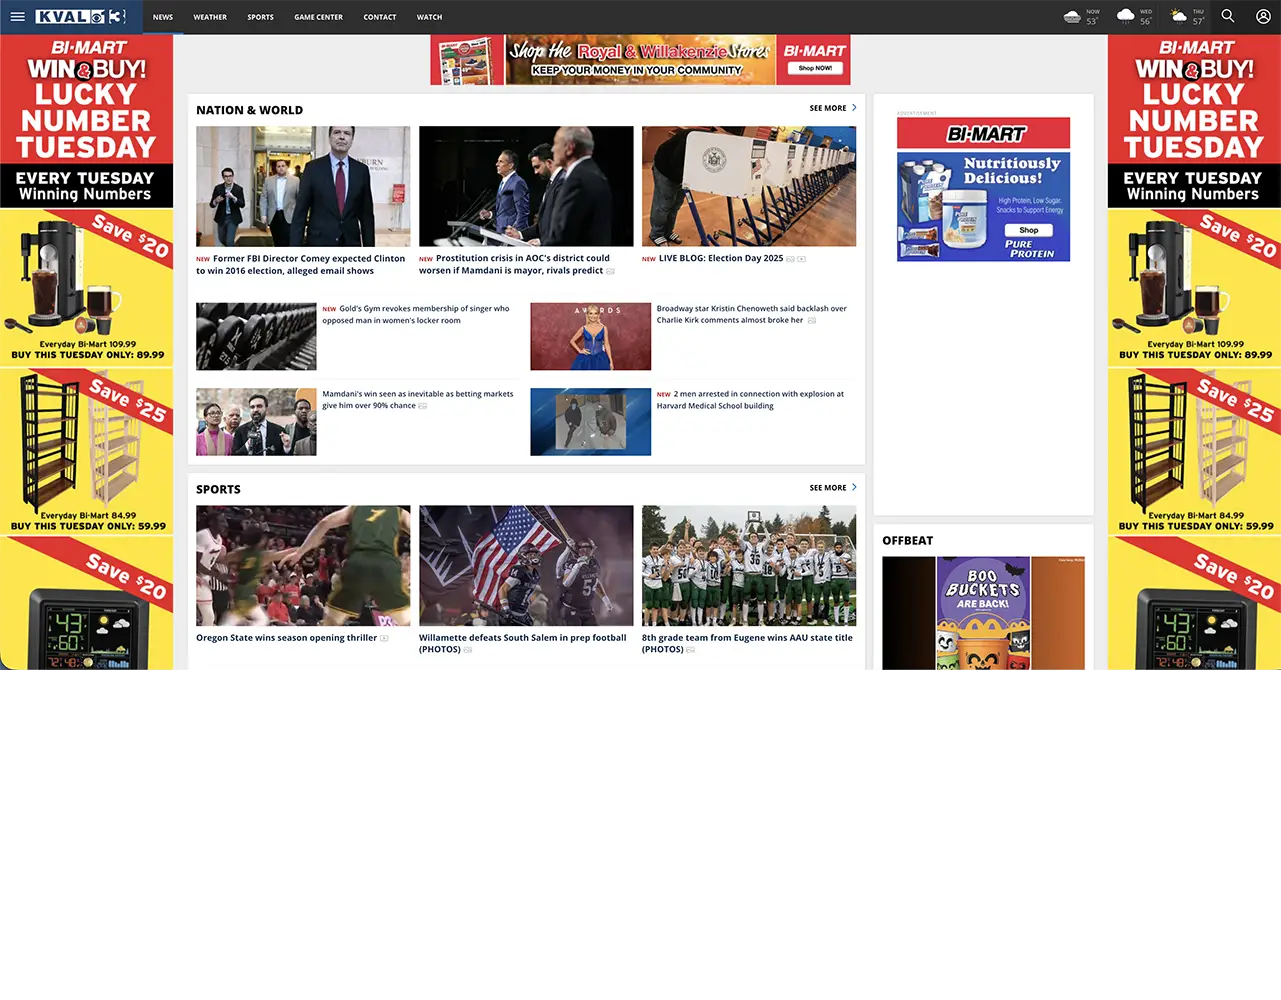Click photo icon after Willamette football headline

click(x=468, y=650)
